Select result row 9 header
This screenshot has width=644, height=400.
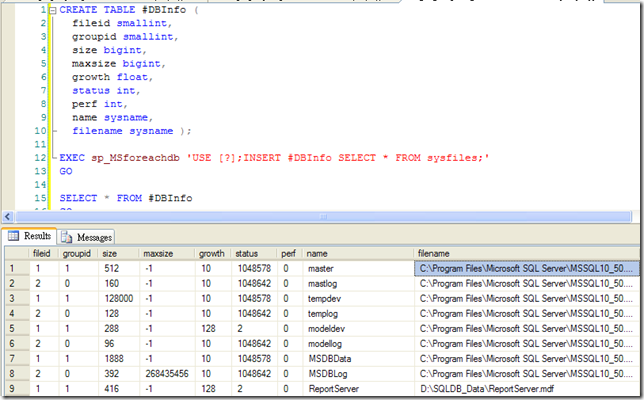click(x=17, y=389)
